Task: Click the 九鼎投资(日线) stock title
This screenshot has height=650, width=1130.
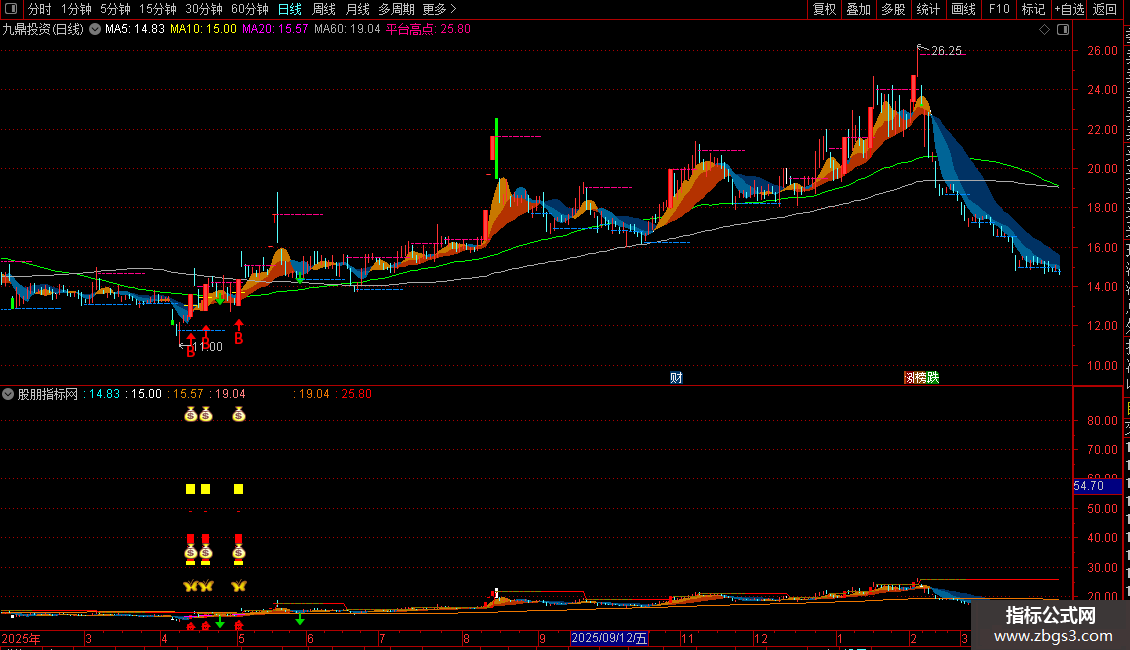Action: point(43,29)
